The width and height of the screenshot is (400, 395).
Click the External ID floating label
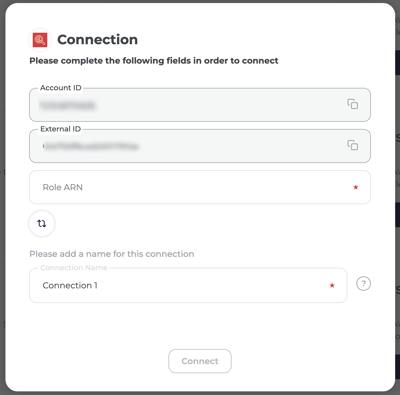tap(61, 129)
